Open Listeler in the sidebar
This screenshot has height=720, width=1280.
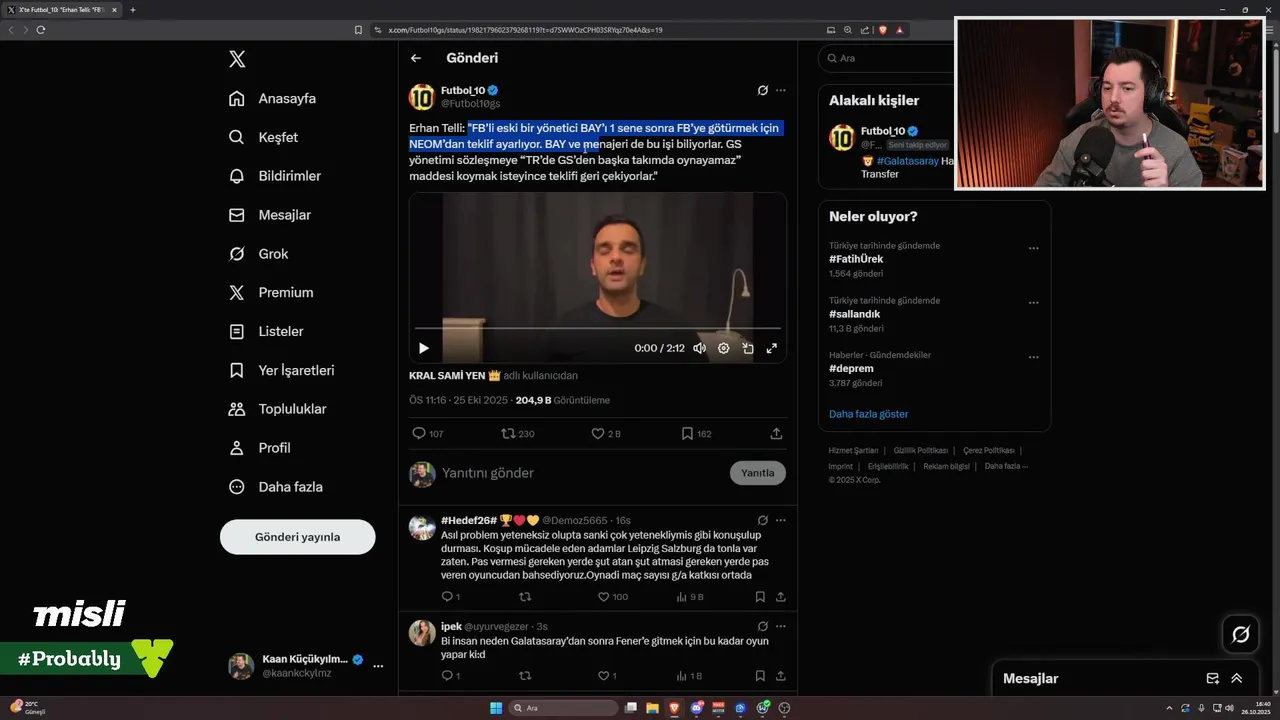pyautogui.click(x=266, y=331)
